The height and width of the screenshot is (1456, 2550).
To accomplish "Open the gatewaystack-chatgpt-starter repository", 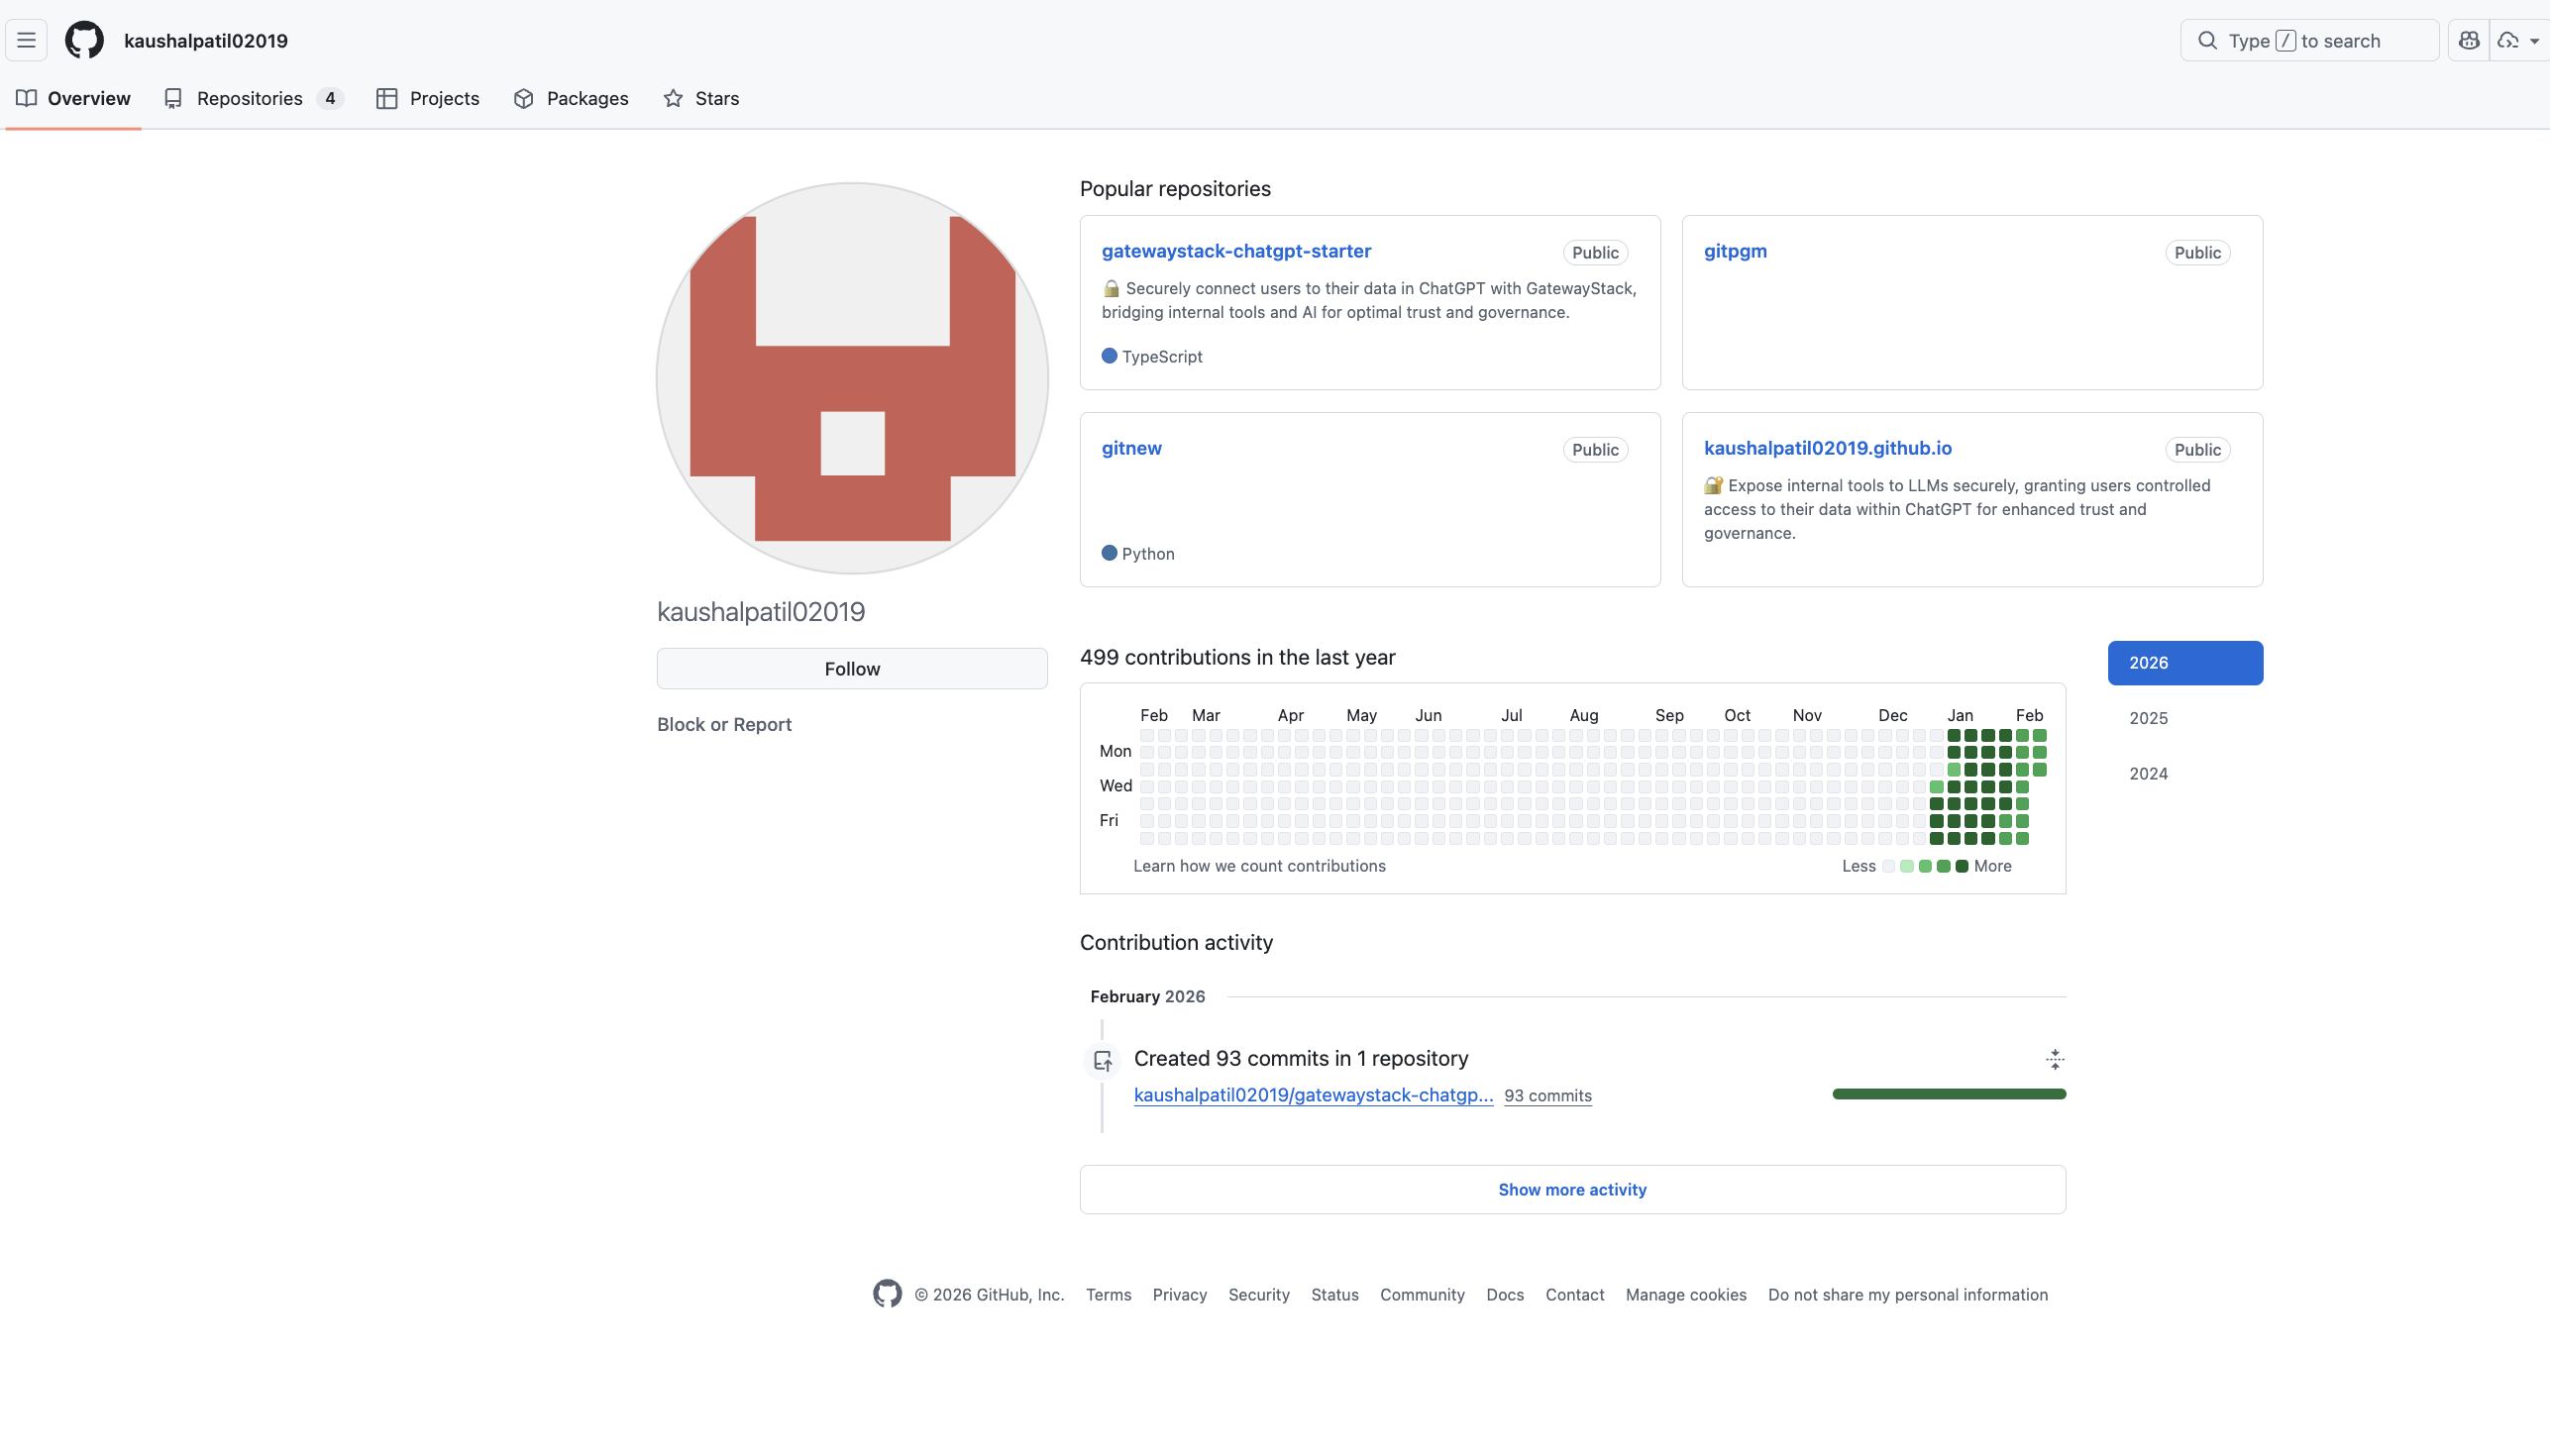I will pyautogui.click(x=1236, y=251).
